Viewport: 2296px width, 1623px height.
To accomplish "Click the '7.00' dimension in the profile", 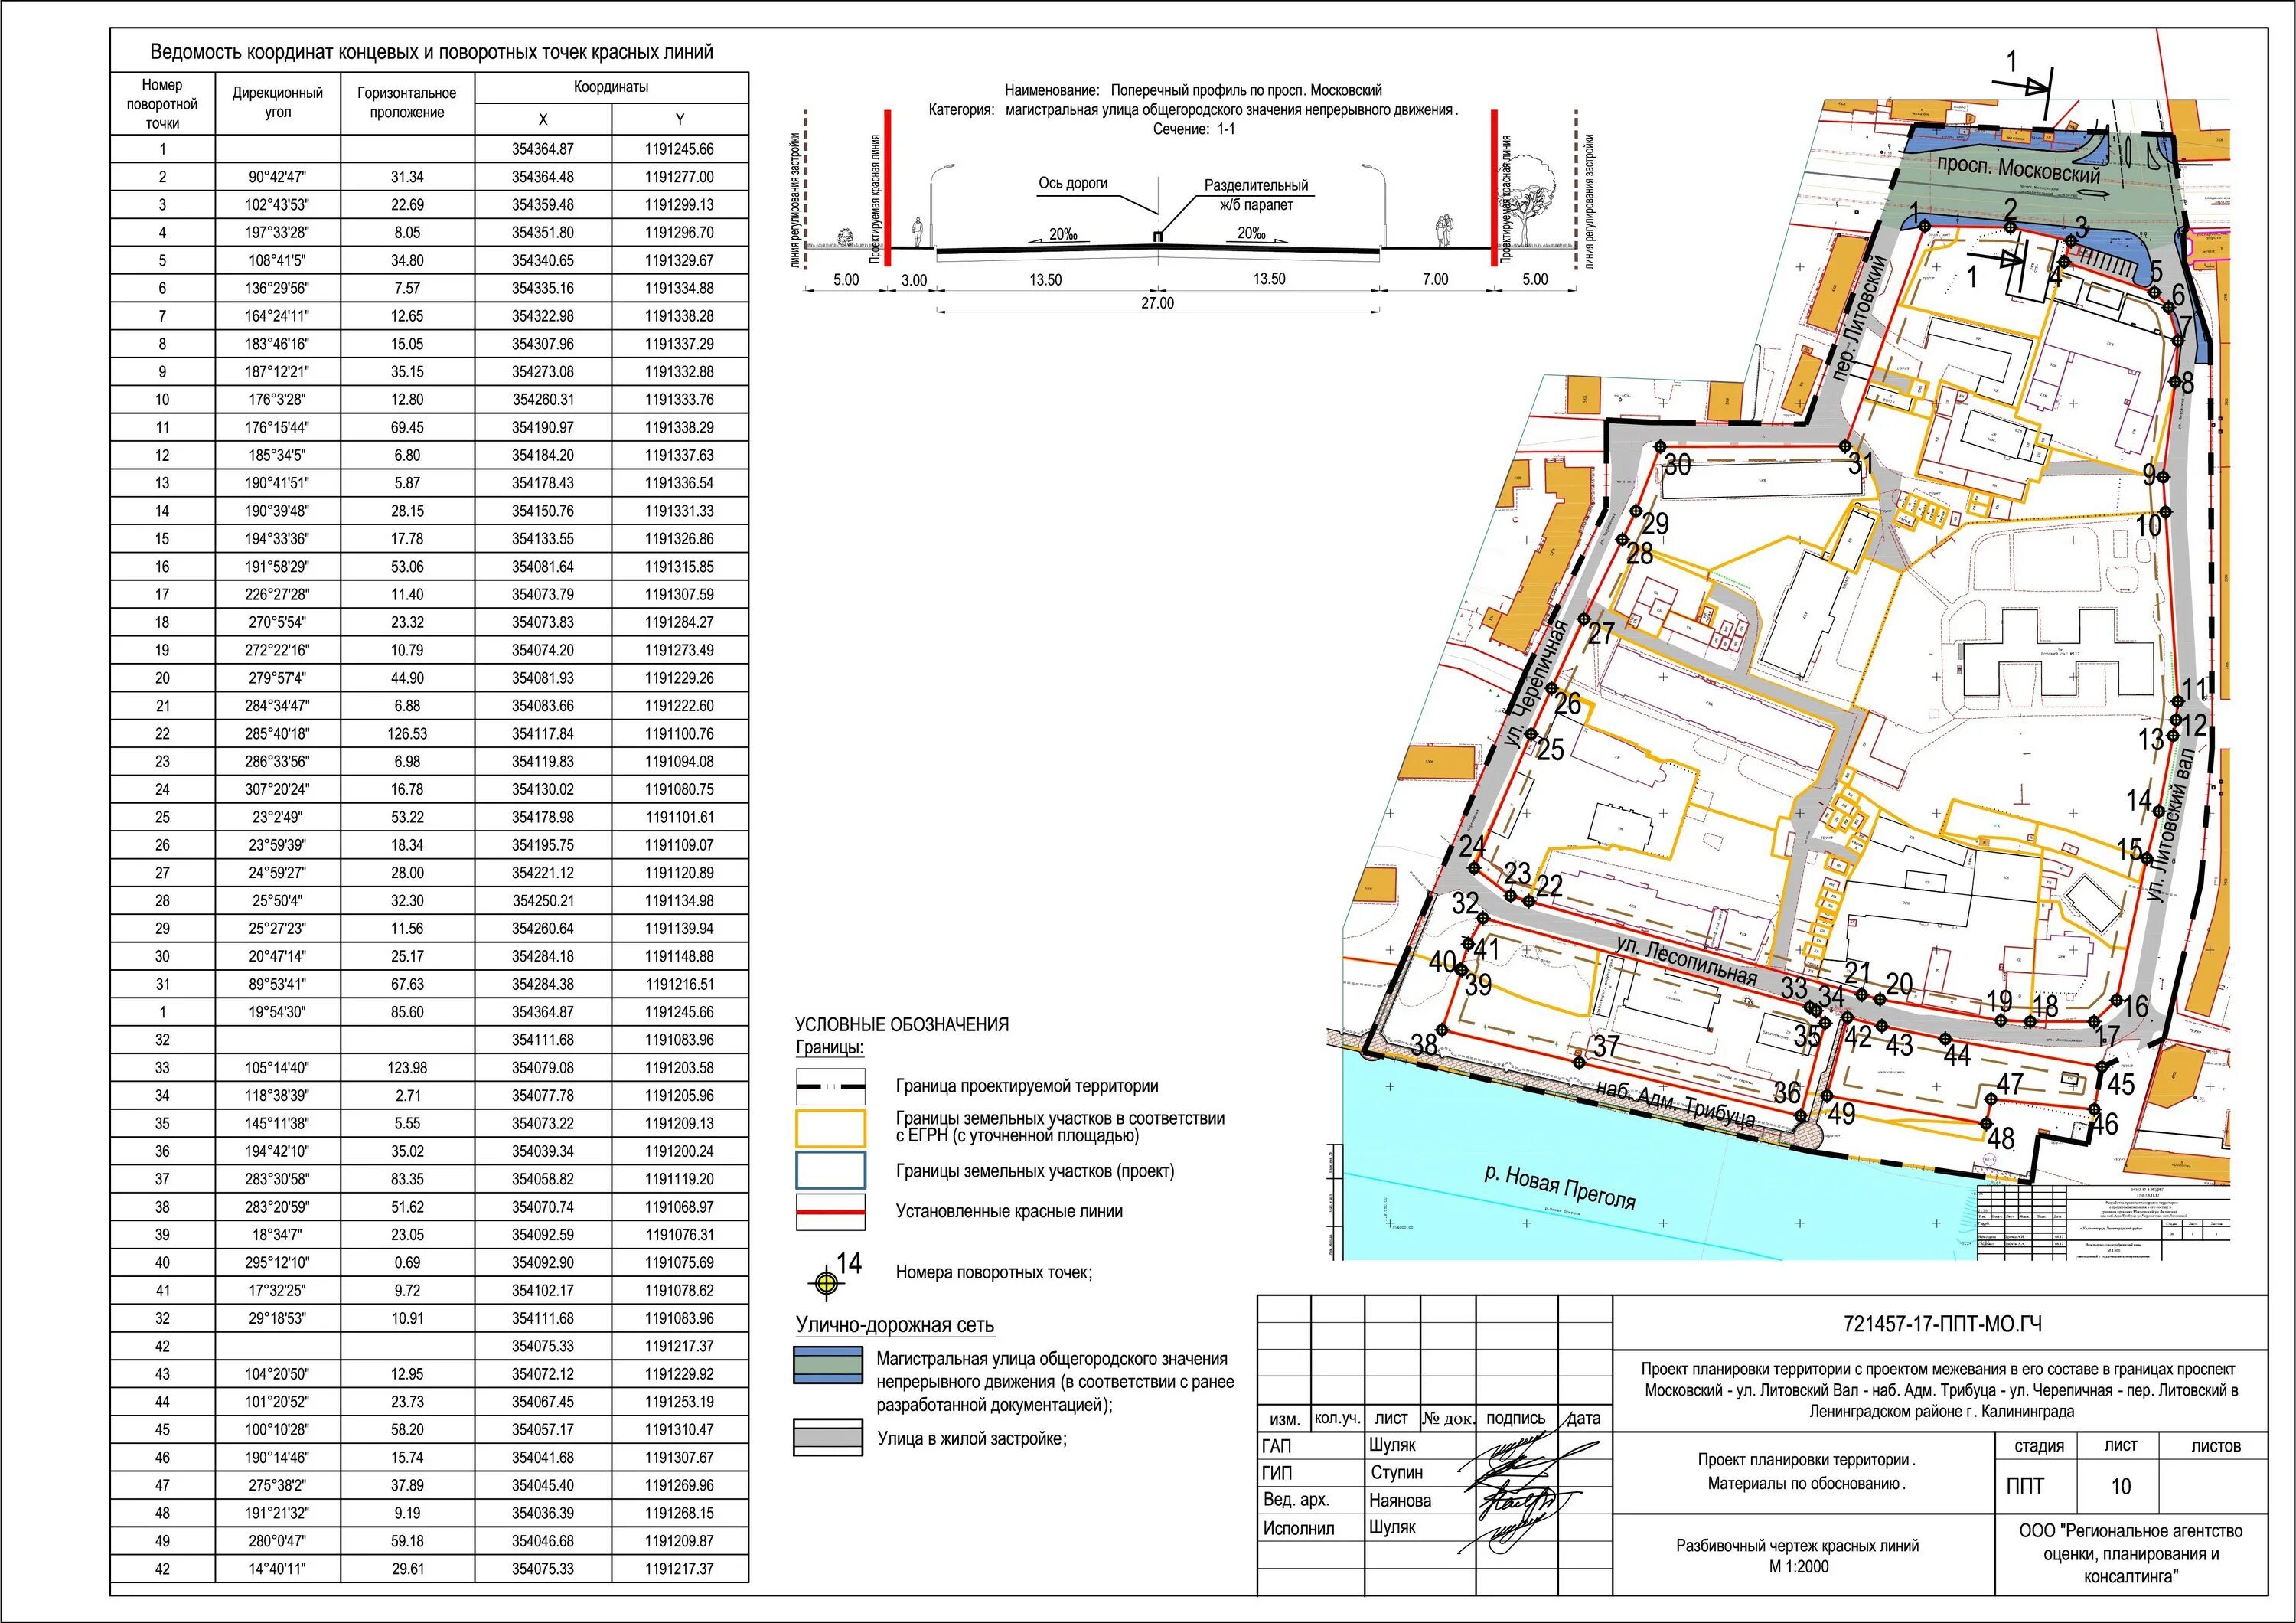I will click(x=1435, y=279).
